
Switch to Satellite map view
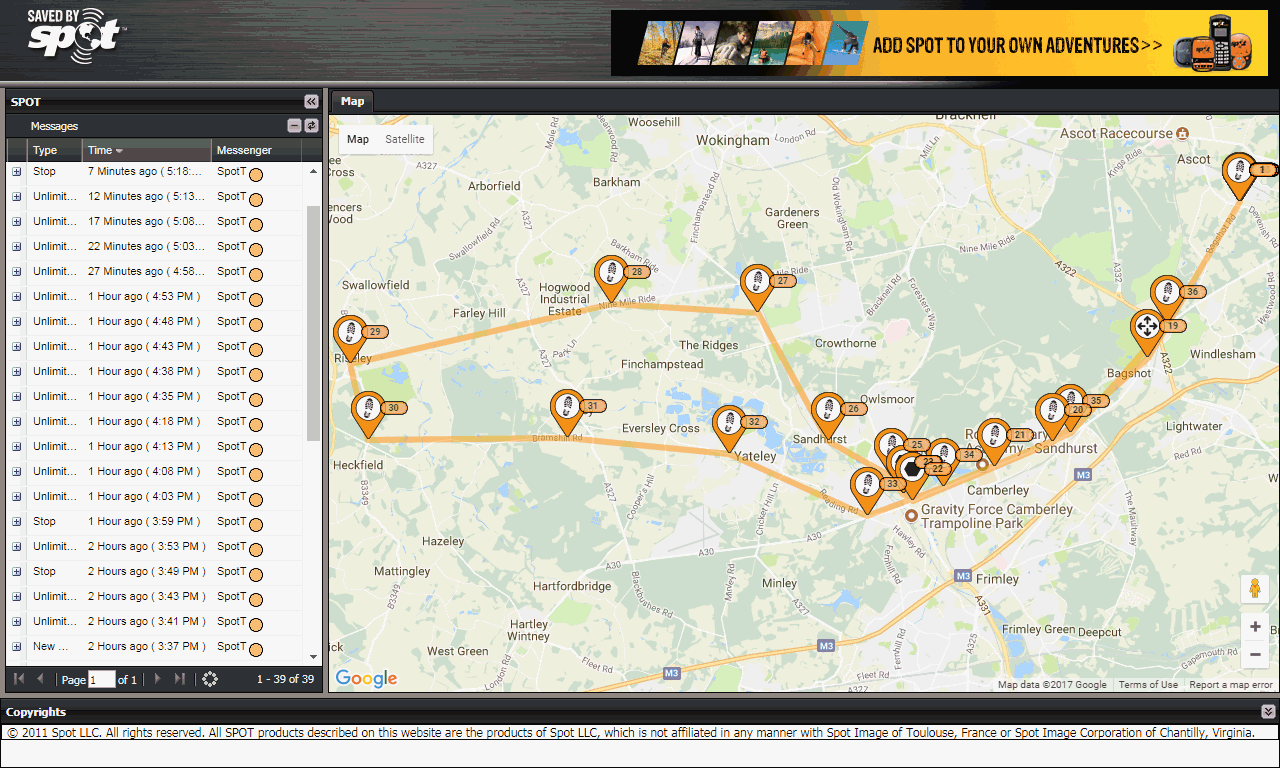405,139
